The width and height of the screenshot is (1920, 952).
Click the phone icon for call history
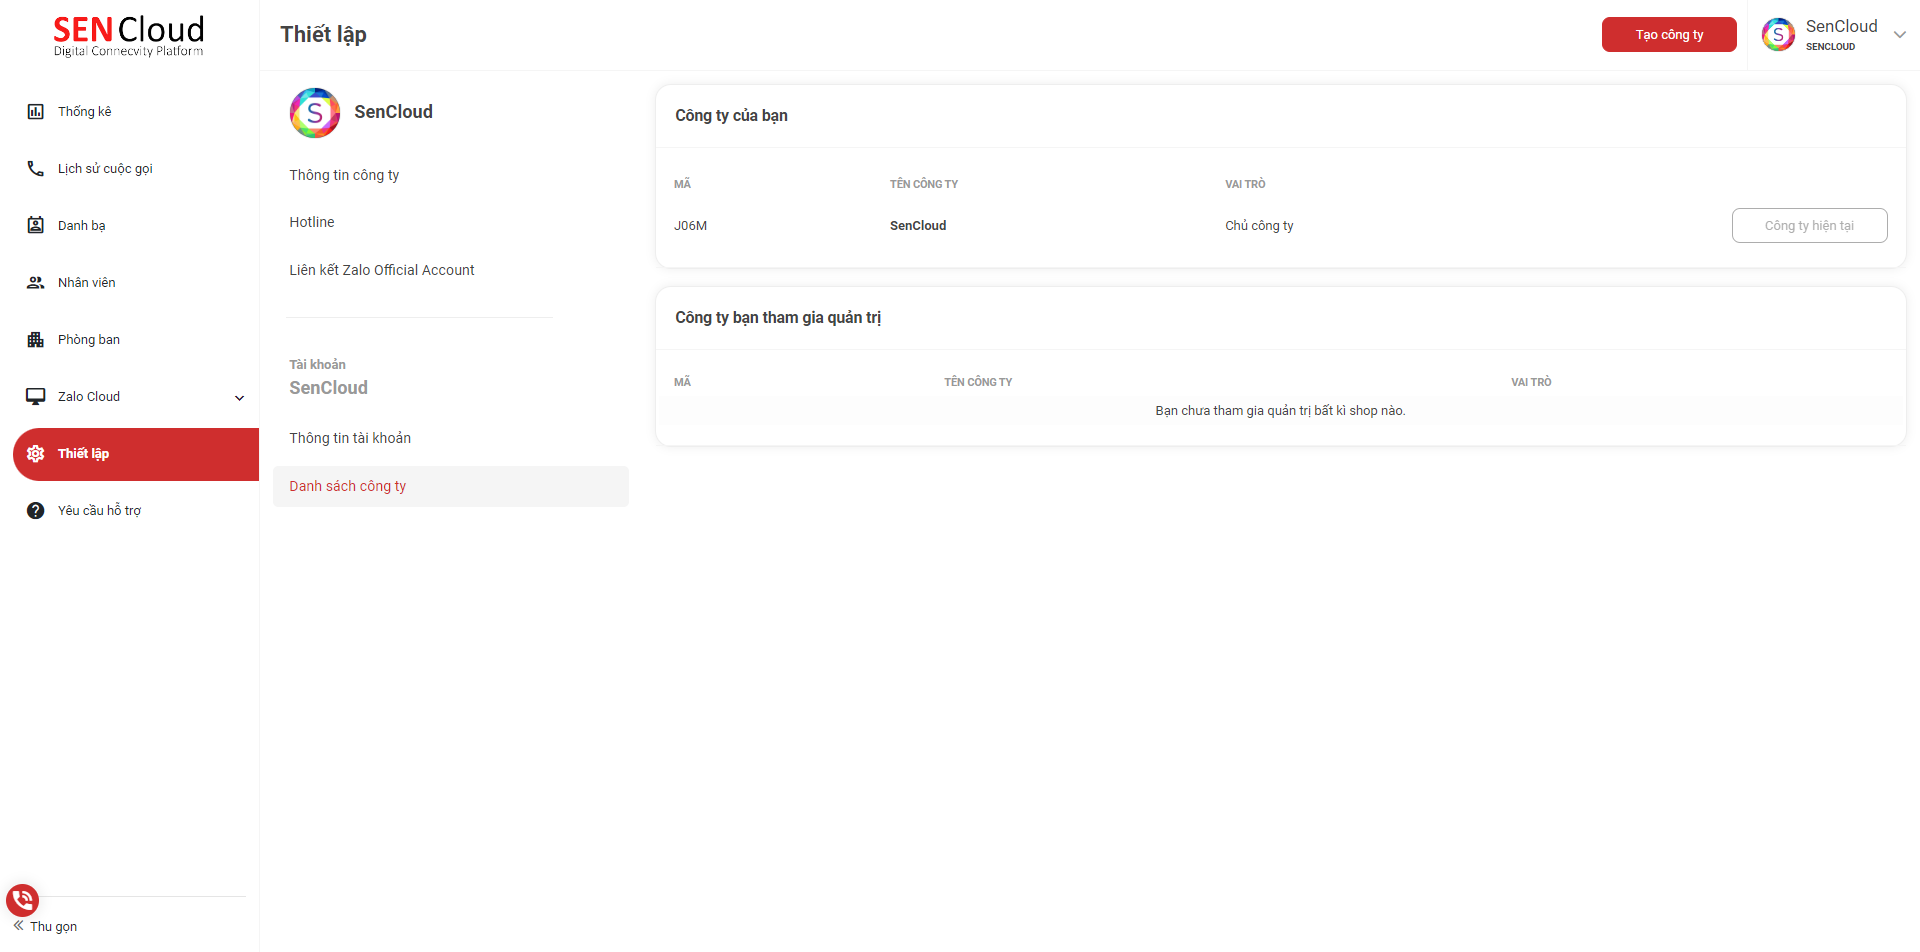pos(35,169)
